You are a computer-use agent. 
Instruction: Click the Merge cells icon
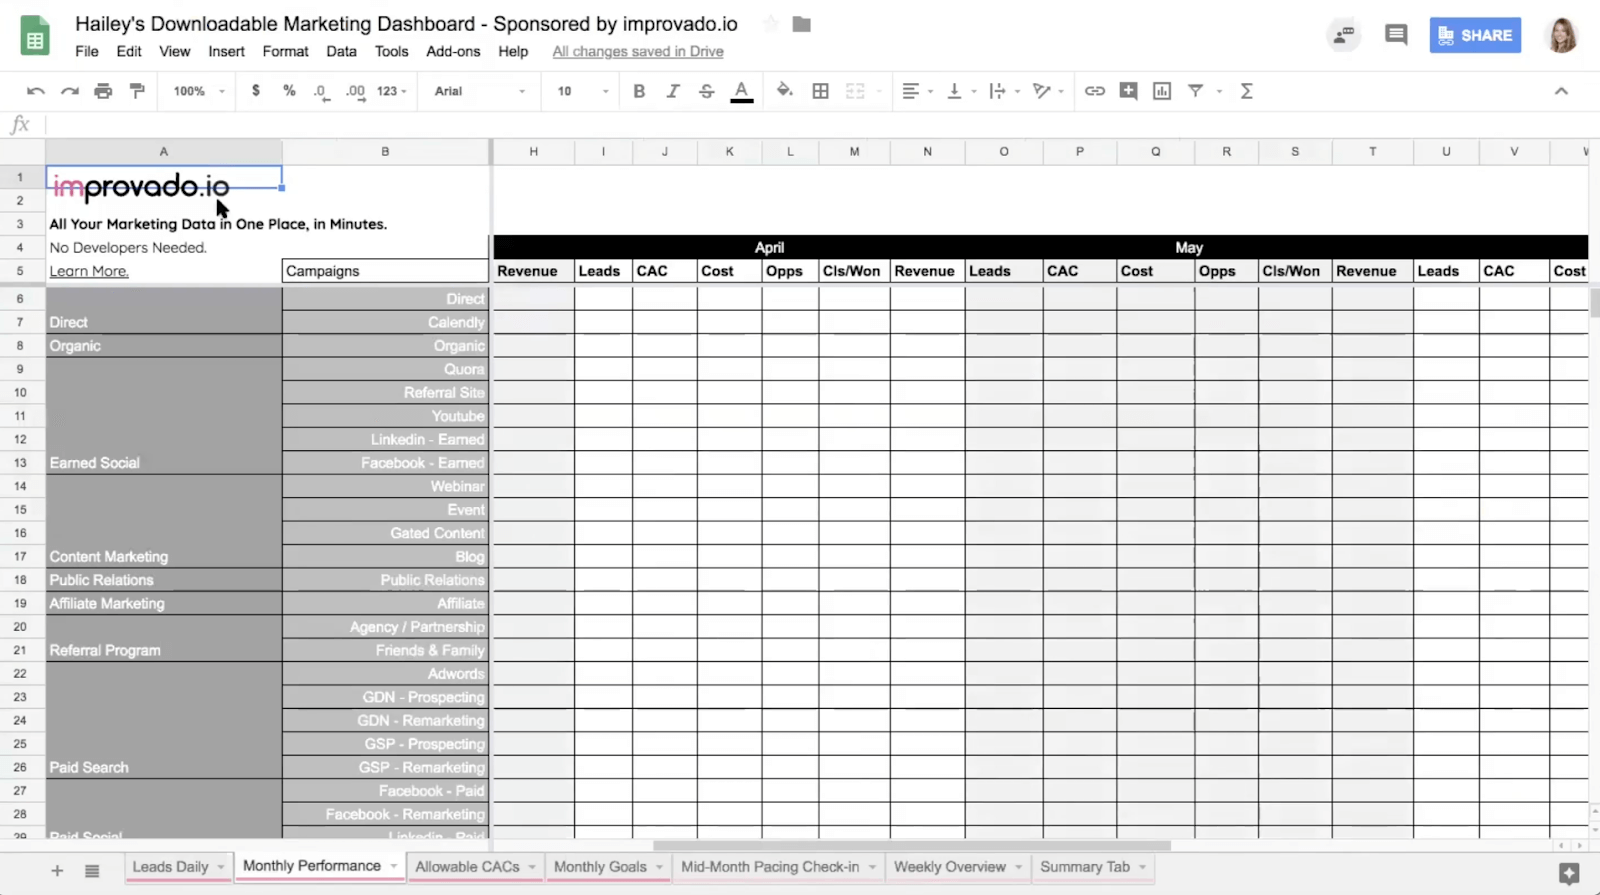(855, 91)
